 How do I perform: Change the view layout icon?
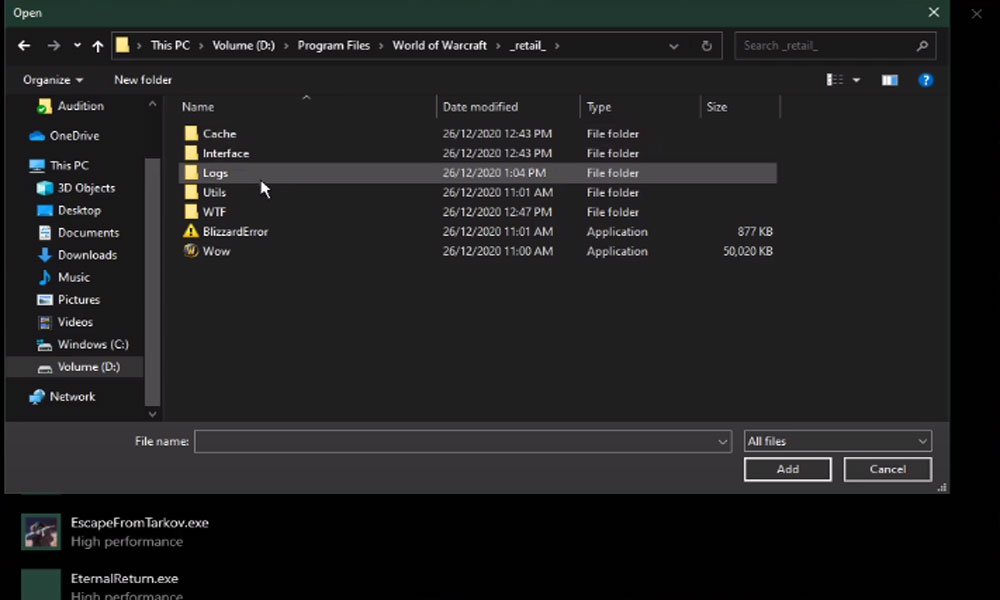(835, 80)
